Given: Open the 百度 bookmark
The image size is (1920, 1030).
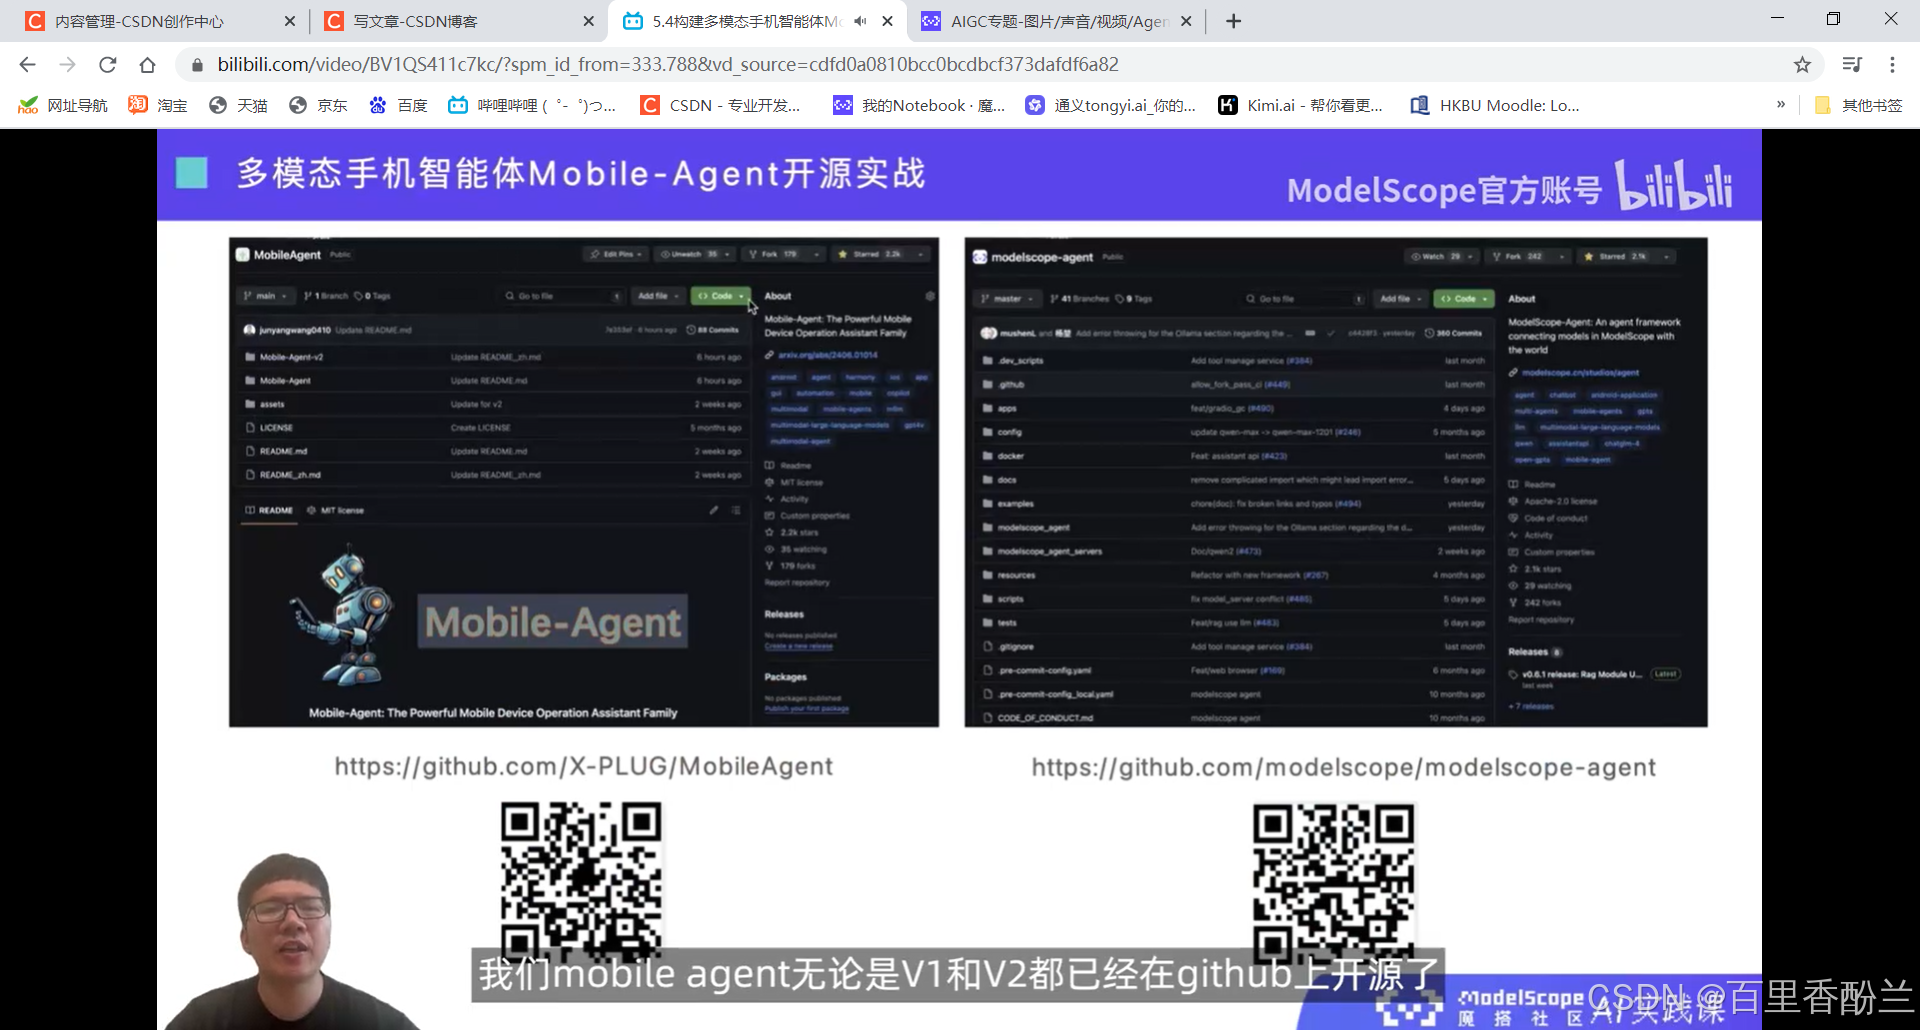Looking at the screenshot, I should point(398,105).
